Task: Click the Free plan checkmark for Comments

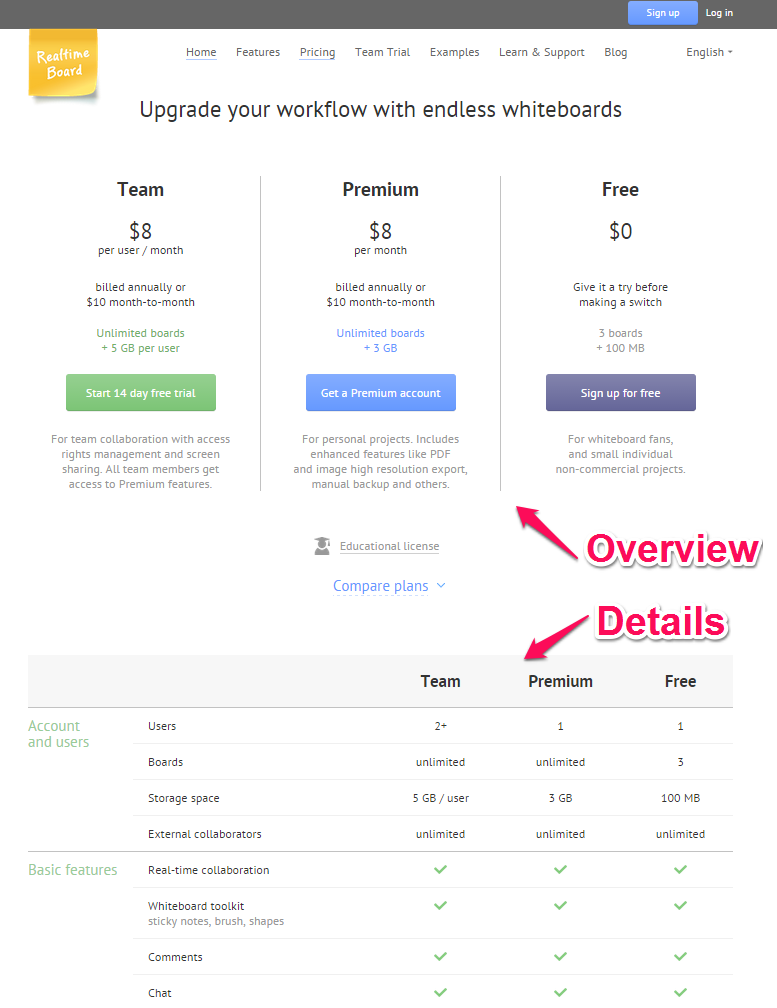Action: click(681, 957)
